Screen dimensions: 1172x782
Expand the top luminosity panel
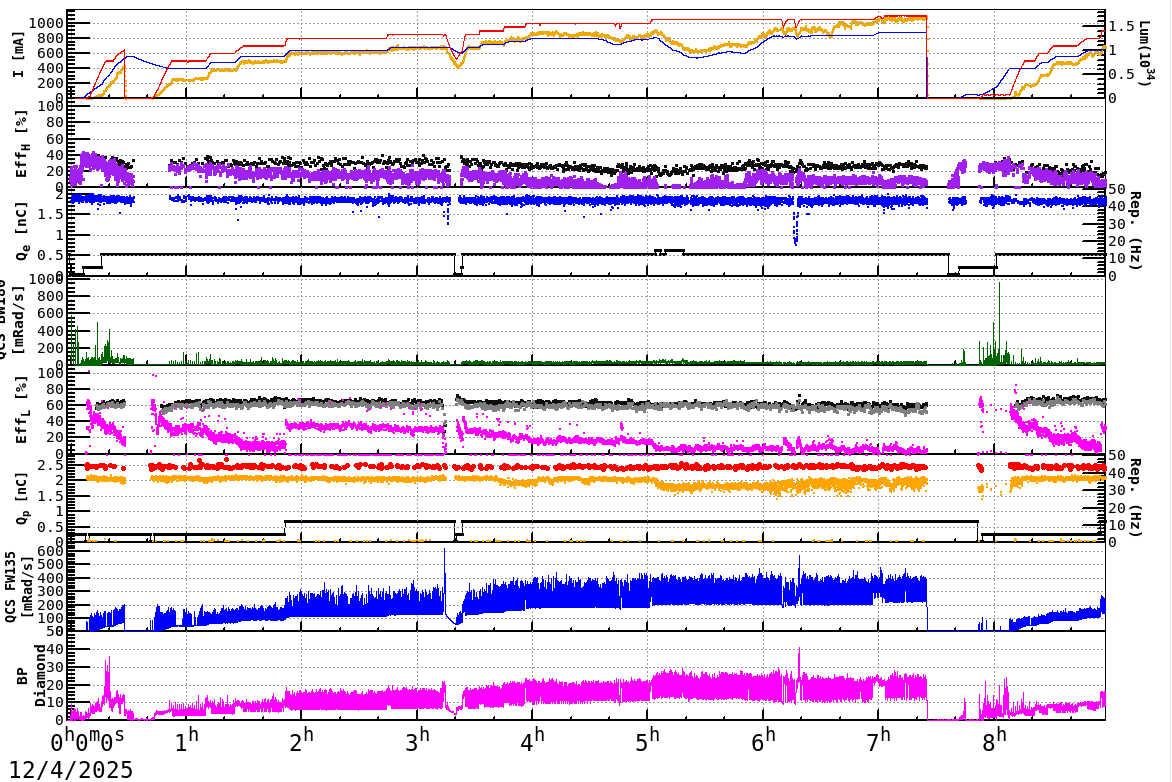coord(600,55)
